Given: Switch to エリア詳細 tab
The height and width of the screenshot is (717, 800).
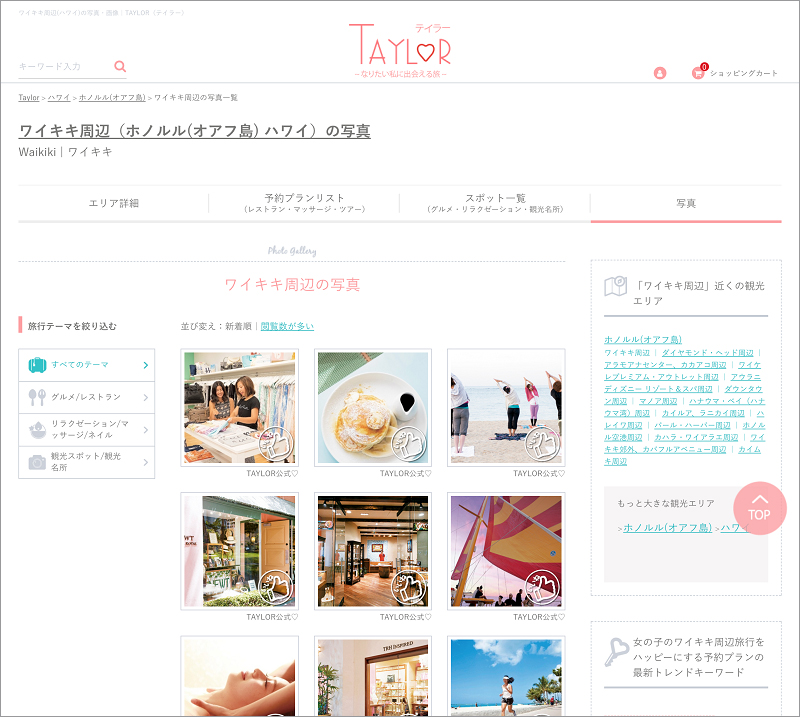Looking at the screenshot, I should point(113,203).
